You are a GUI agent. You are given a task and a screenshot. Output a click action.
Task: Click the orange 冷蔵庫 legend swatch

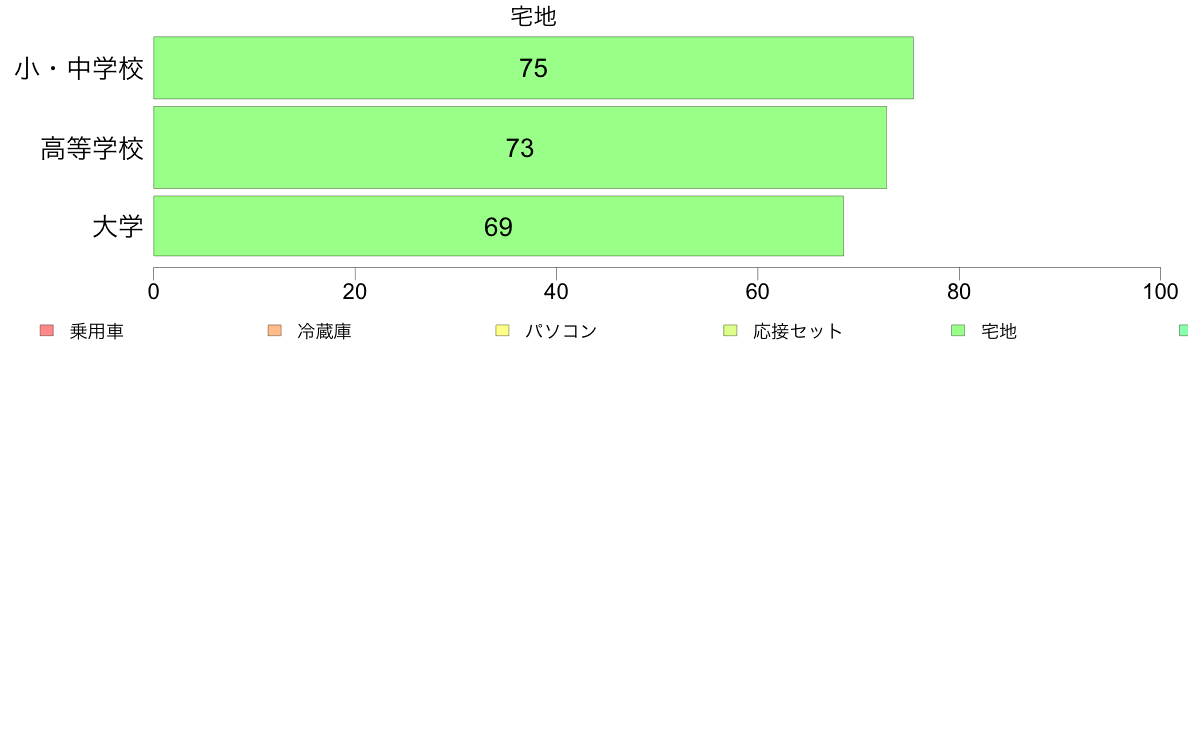(x=275, y=330)
